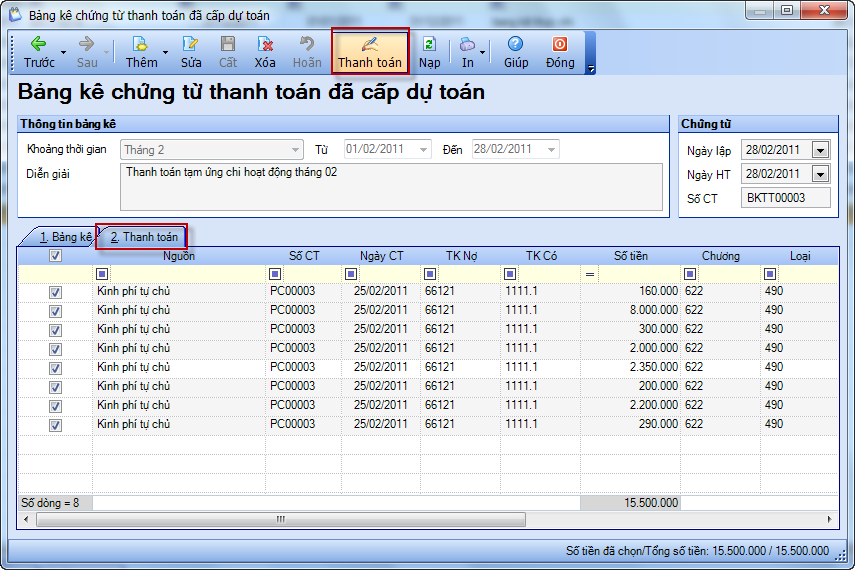Image resolution: width=855 pixels, height=570 pixels.
Task: Switch to the 1. Bảng kê tab
Action: pyautogui.click(x=64, y=237)
